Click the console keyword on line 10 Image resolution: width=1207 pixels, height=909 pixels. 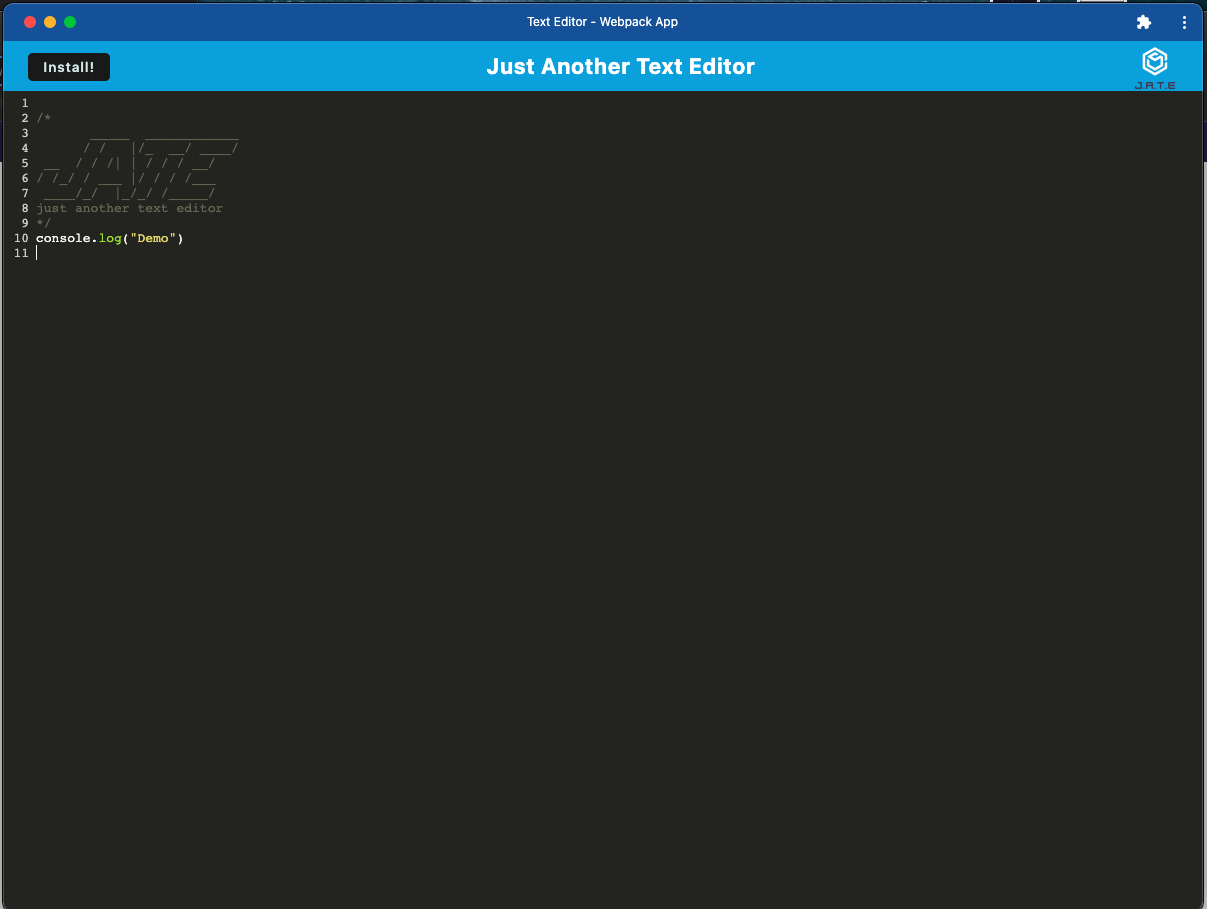tap(62, 238)
